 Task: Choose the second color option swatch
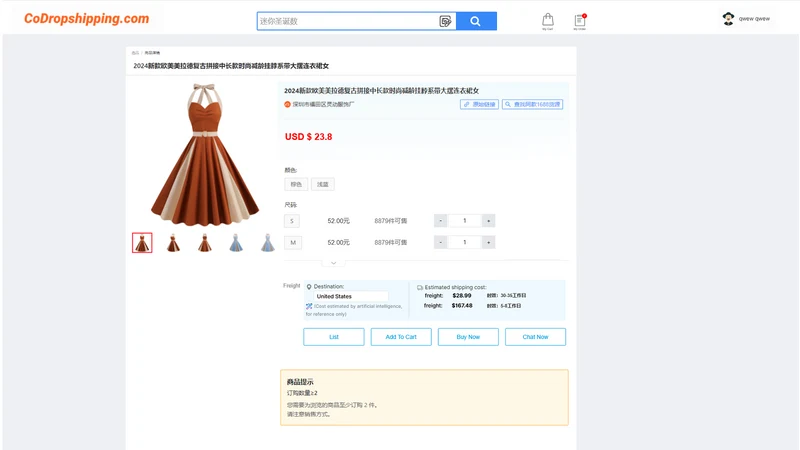(323, 184)
